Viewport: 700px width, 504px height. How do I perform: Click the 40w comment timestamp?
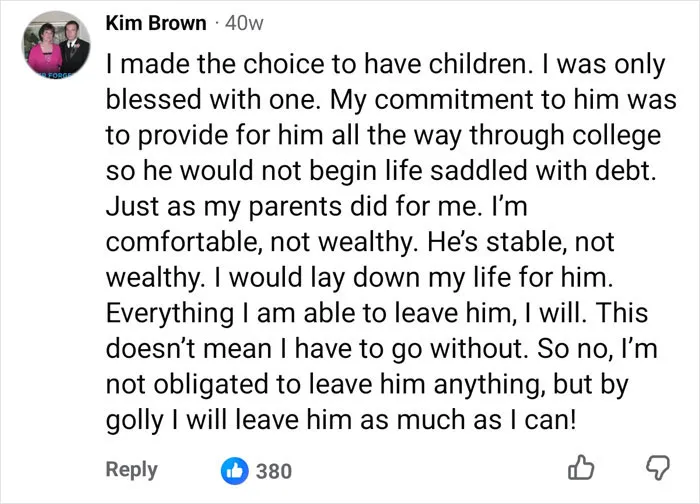click(x=244, y=23)
